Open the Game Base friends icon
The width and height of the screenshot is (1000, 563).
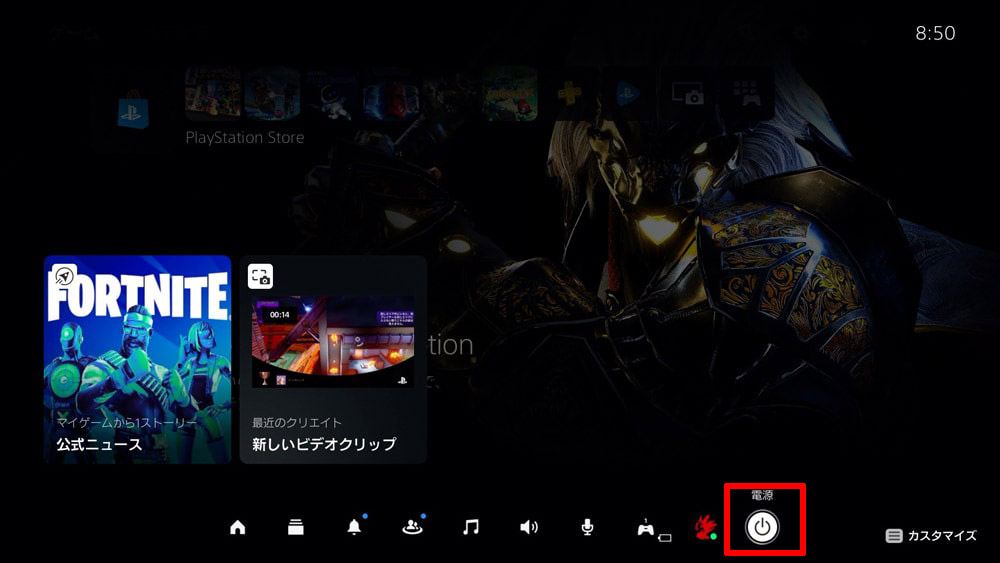(412, 527)
